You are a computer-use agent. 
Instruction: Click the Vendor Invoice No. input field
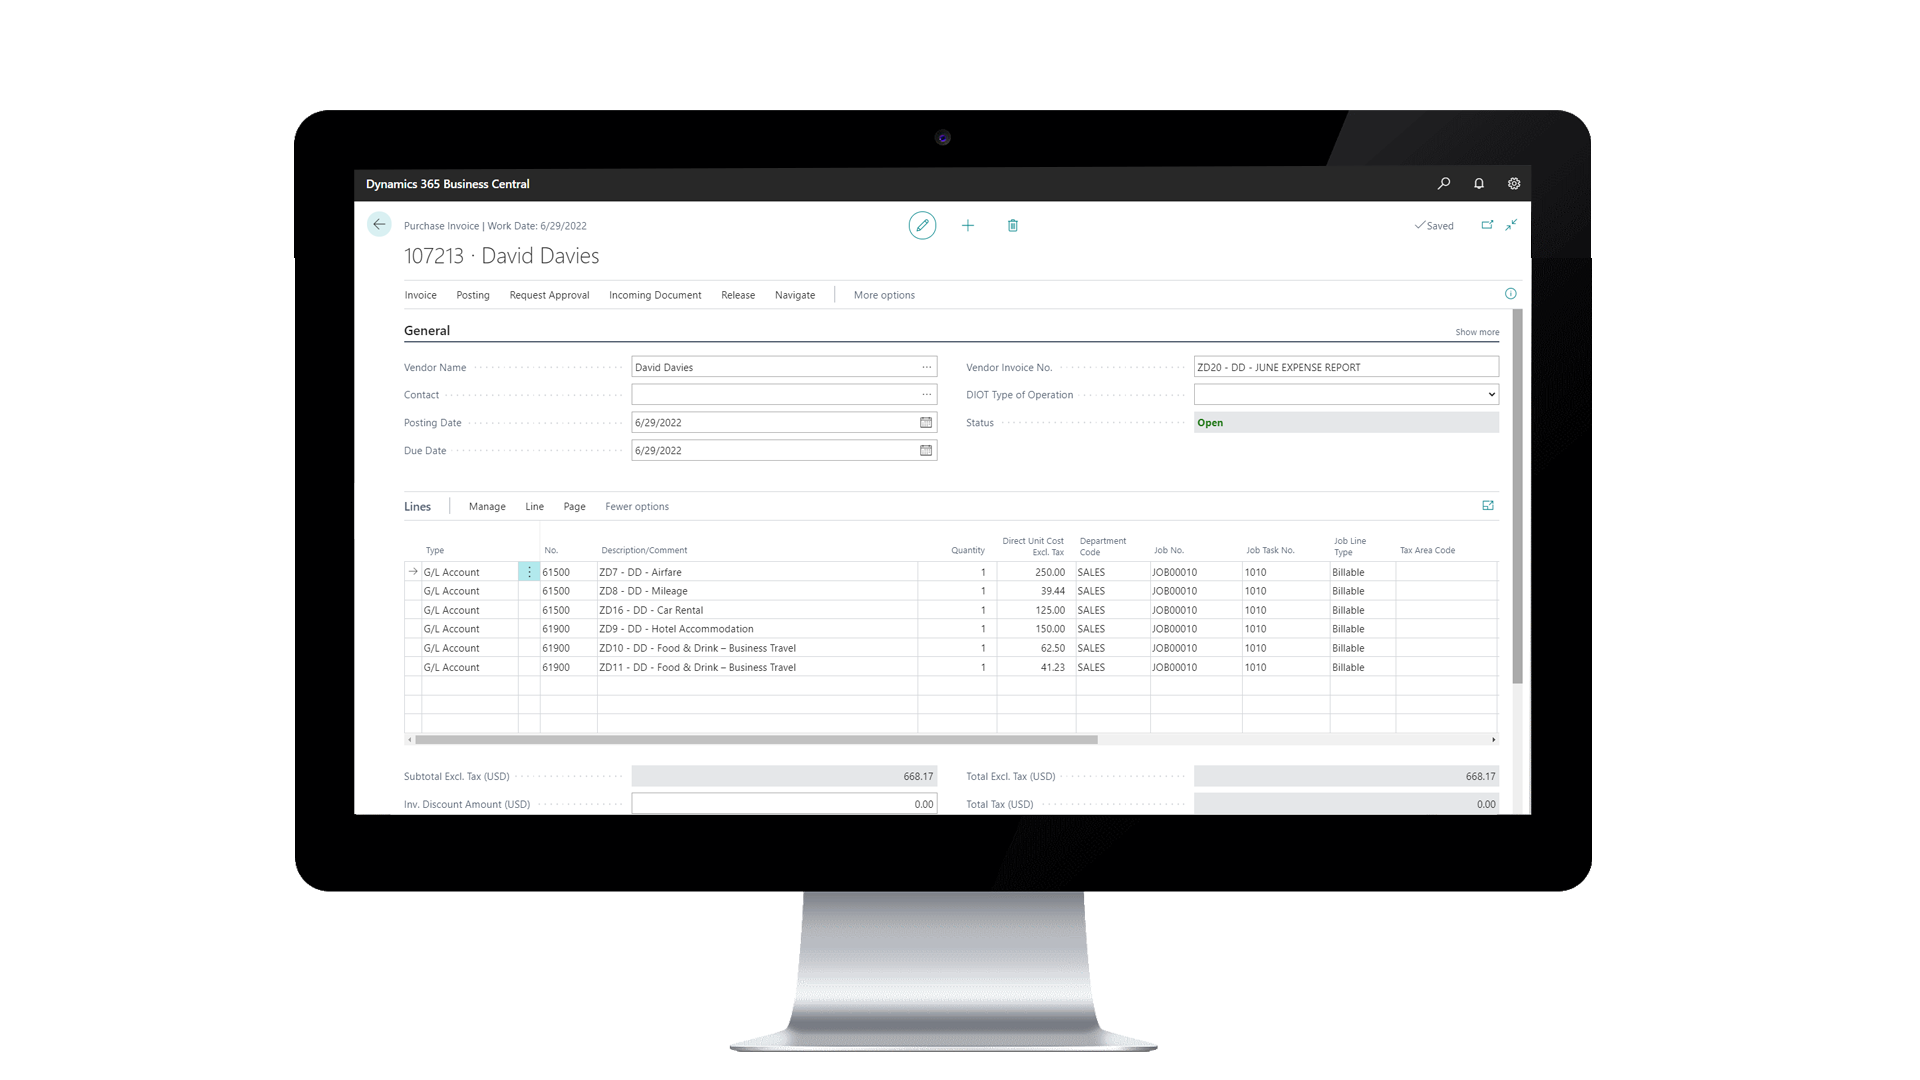coord(1344,367)
